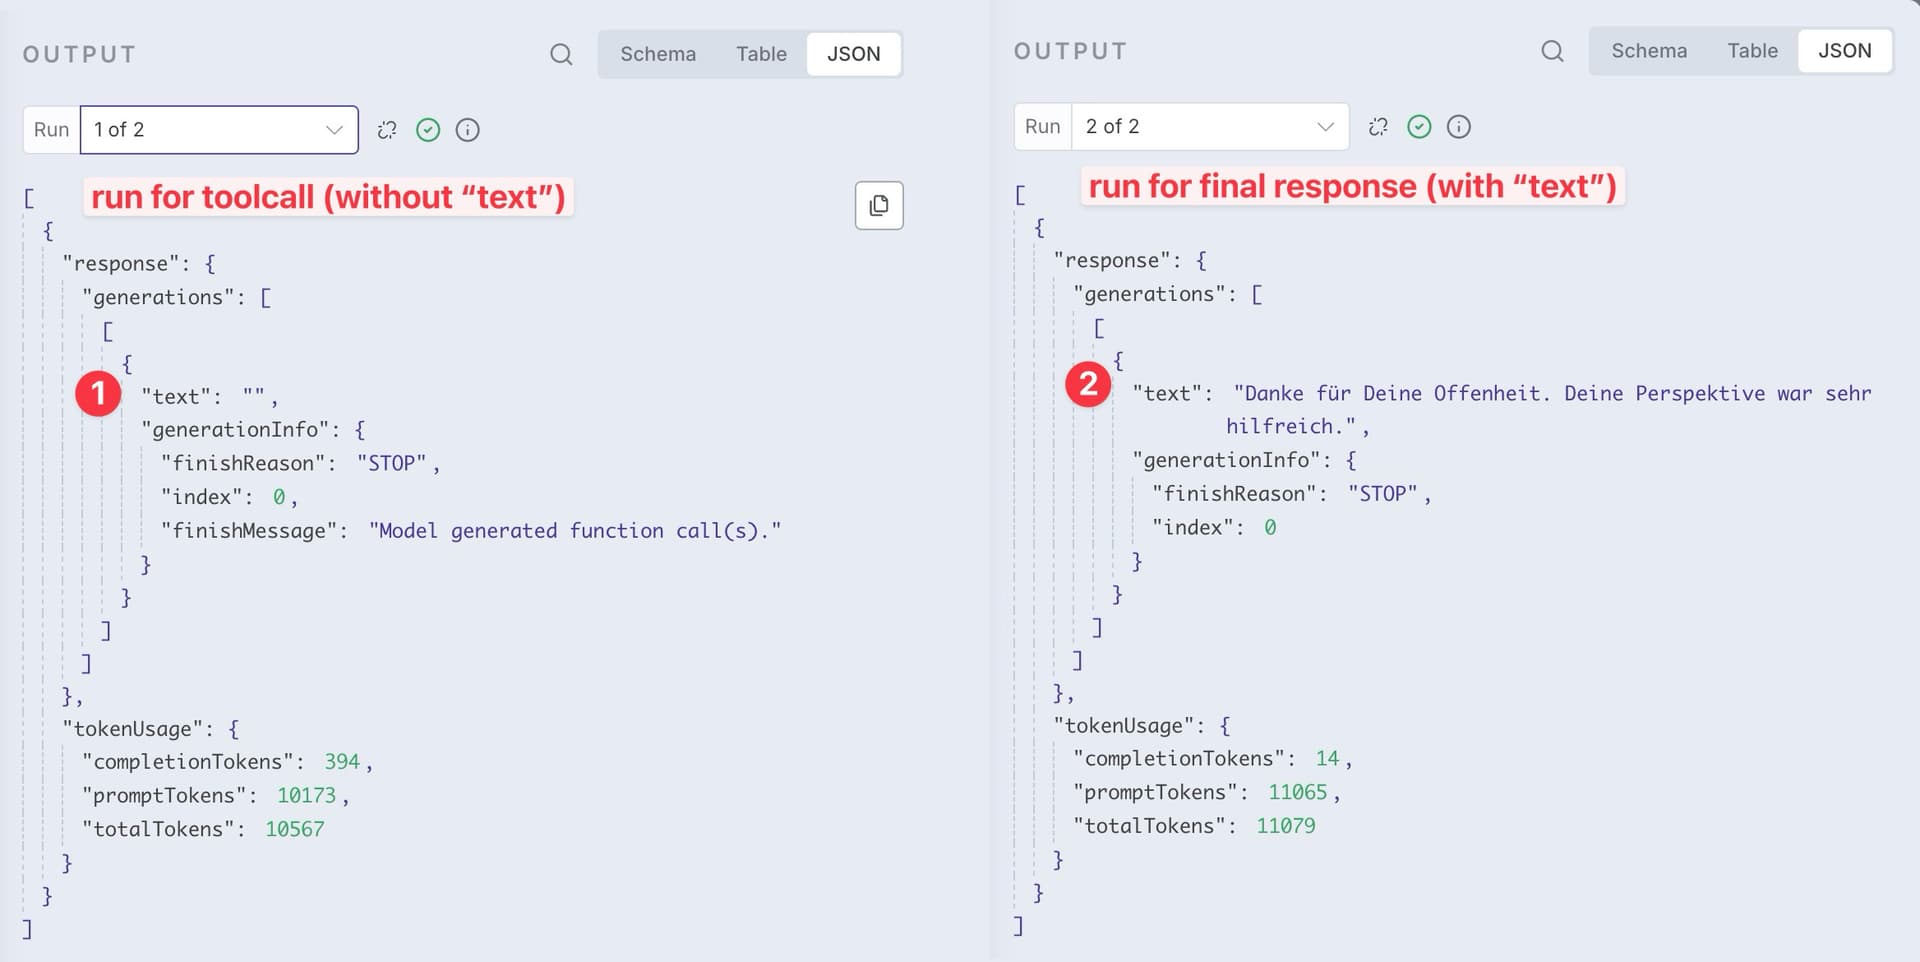Open the Run selector showing 2 of 2
Image resolution: width=1920 pixels, height=962 pixels.
coord(1210,126)
